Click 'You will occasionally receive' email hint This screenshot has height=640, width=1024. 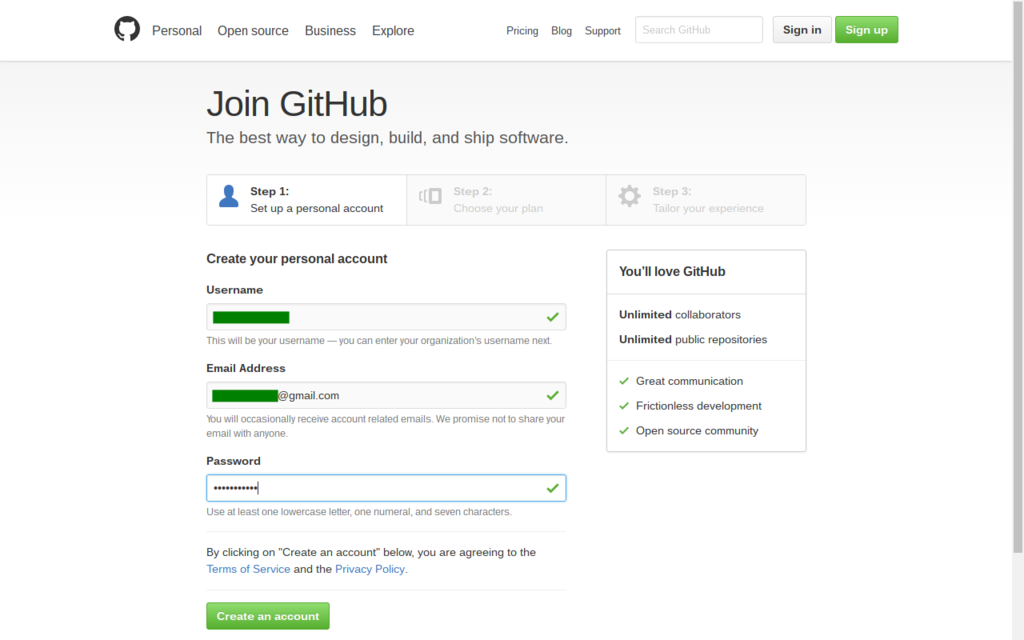pyautogui.click(x=385, y=426)
